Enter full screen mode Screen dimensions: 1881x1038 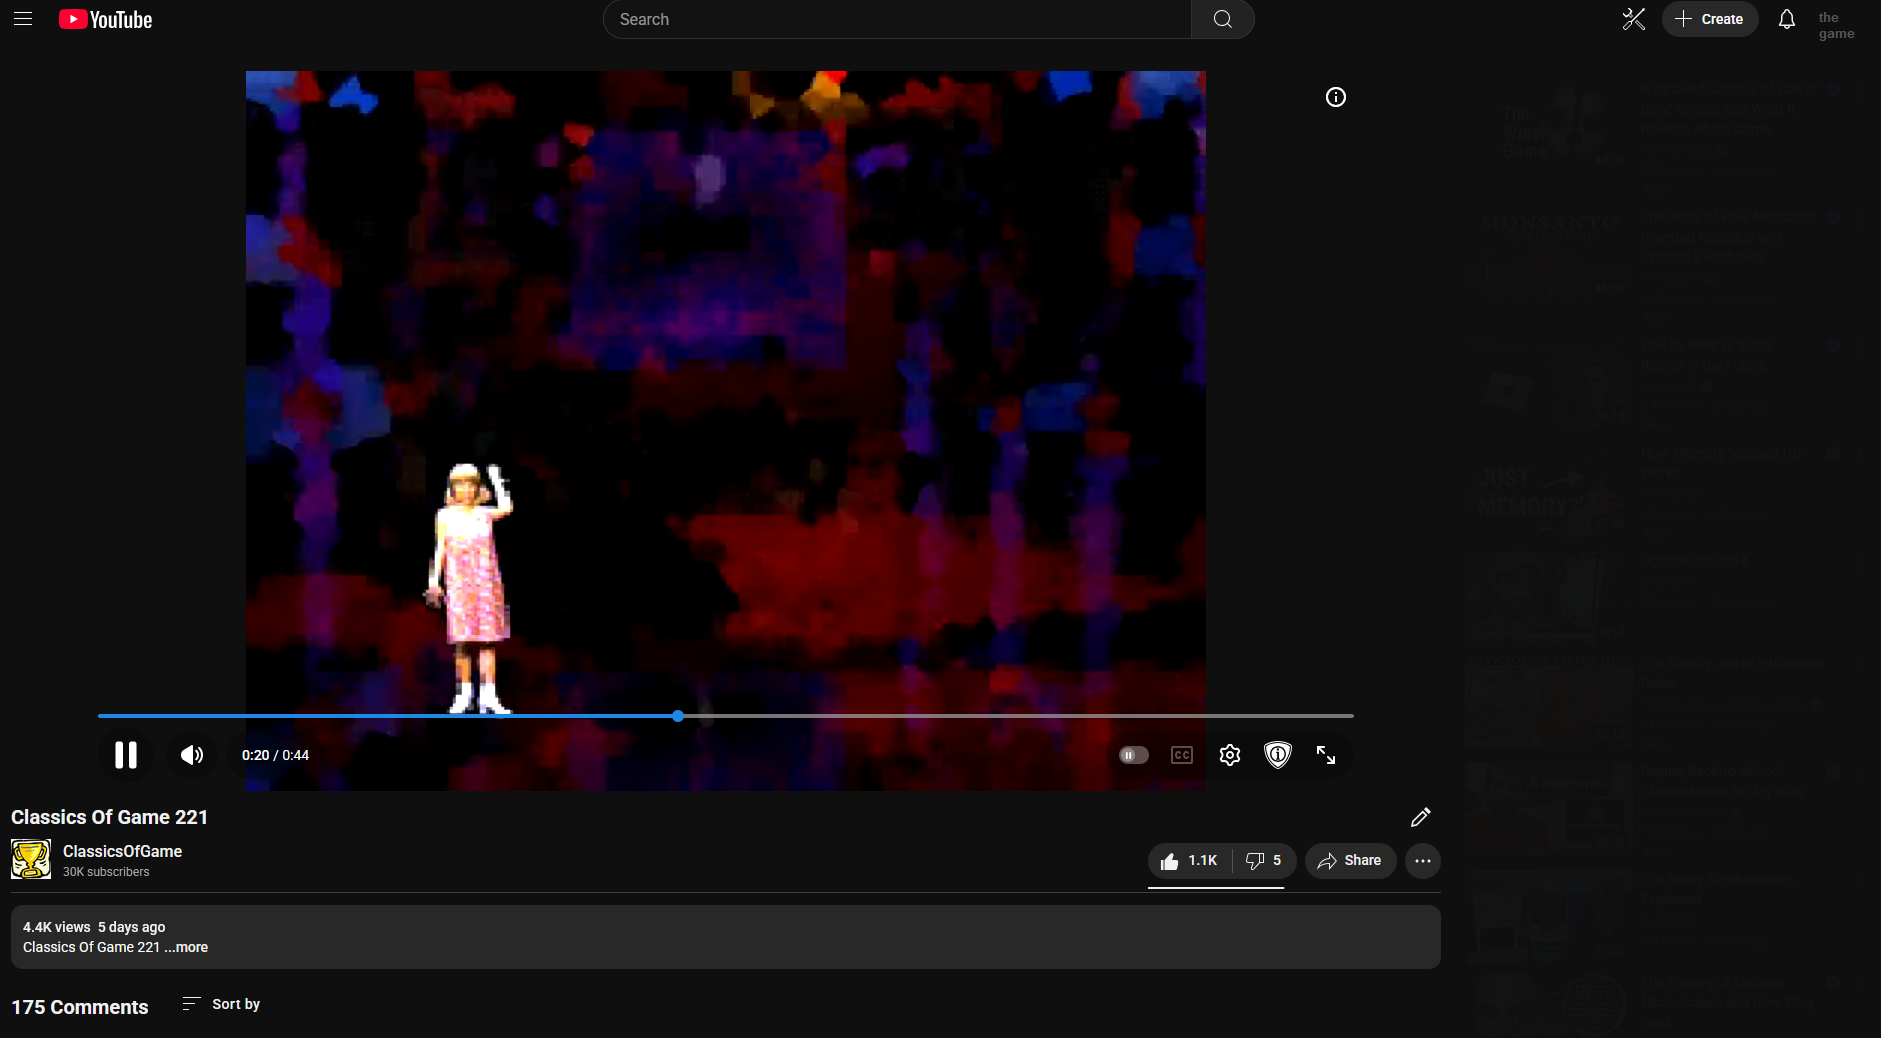pos(1325,755)
